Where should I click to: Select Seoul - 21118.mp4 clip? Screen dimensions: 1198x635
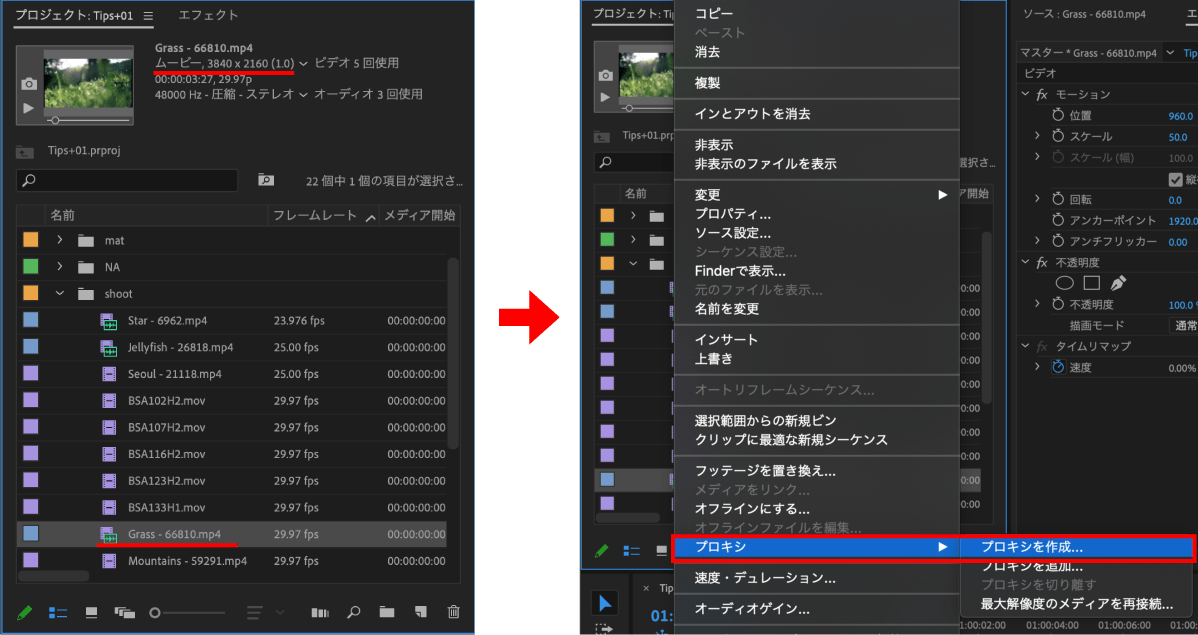click(x=174, y=374)
